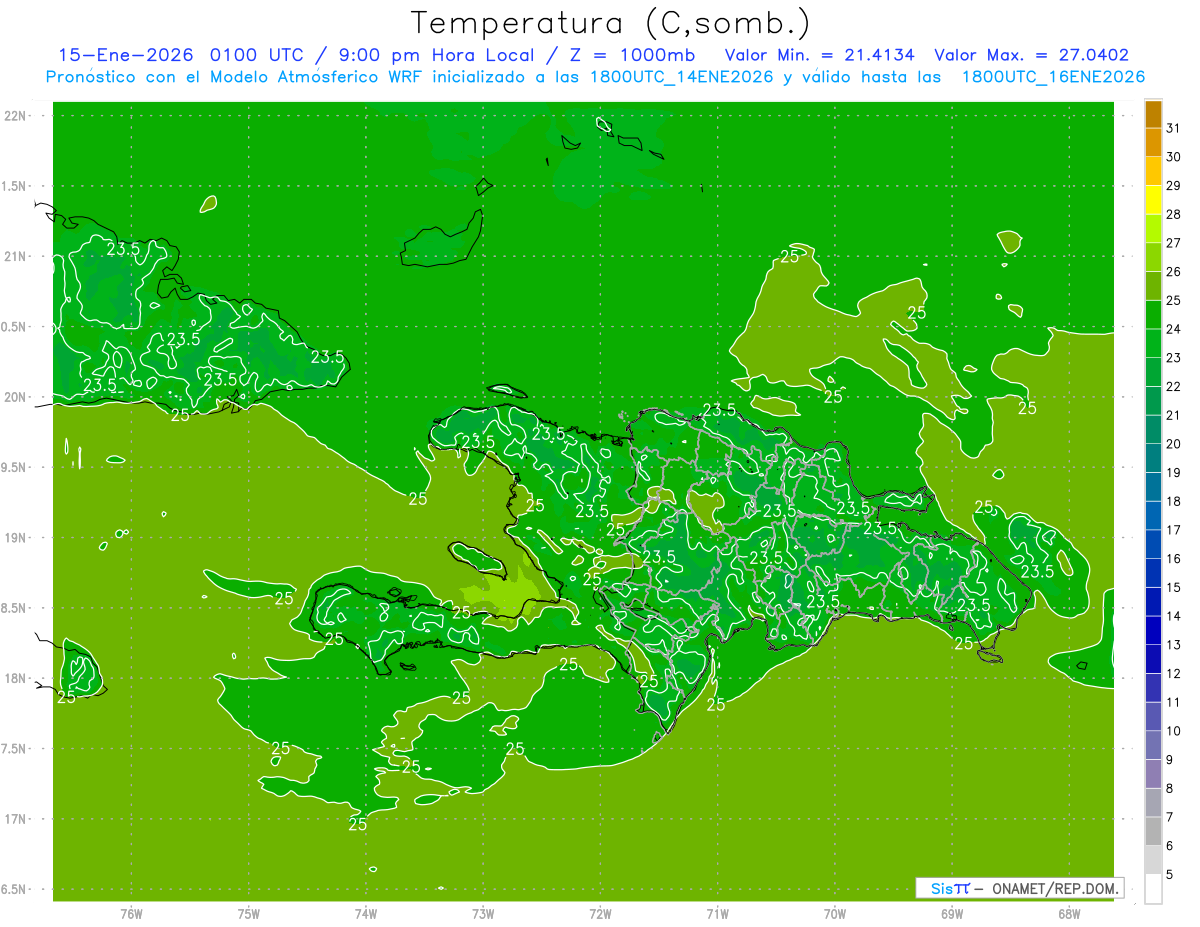Click legend value "20" on color bar
This screenshot has height=927, width=1200.
pyautogui.click(x=1174, y=444)
